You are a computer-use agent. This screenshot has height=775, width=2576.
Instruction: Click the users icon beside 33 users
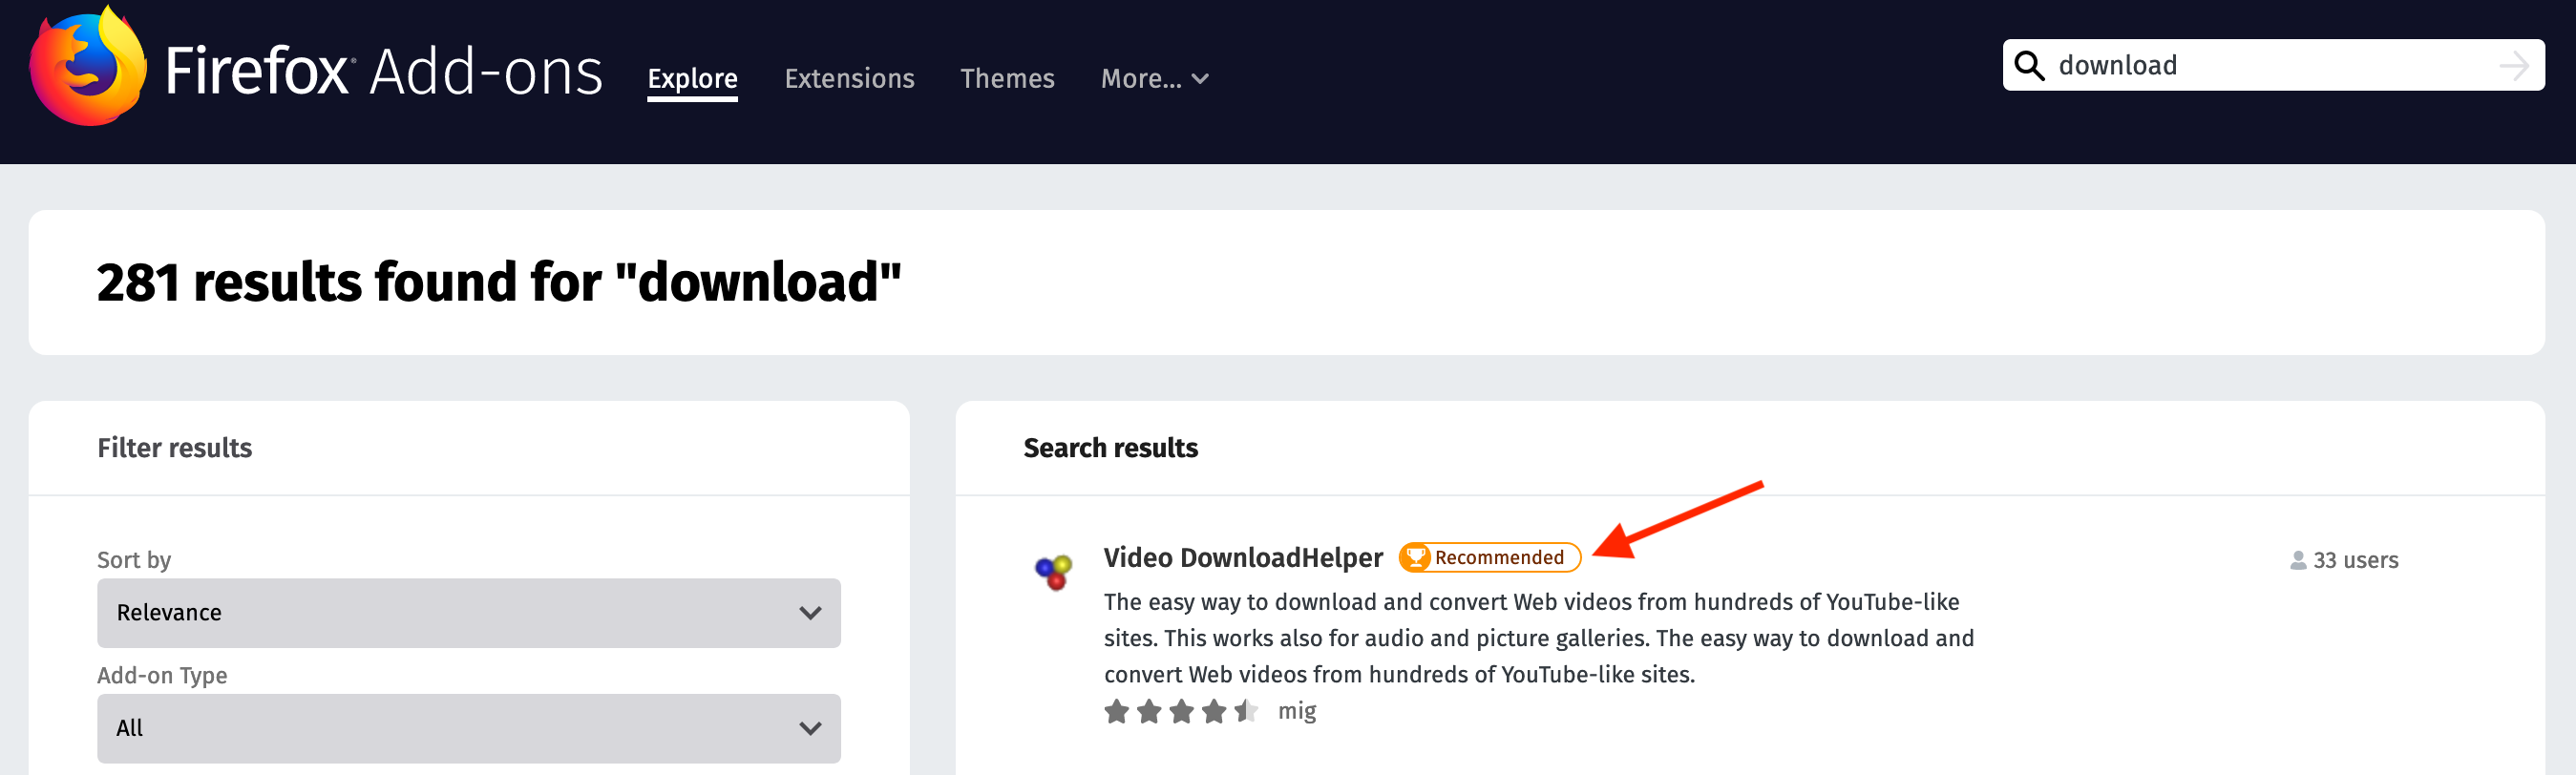tap(2298, 560)
